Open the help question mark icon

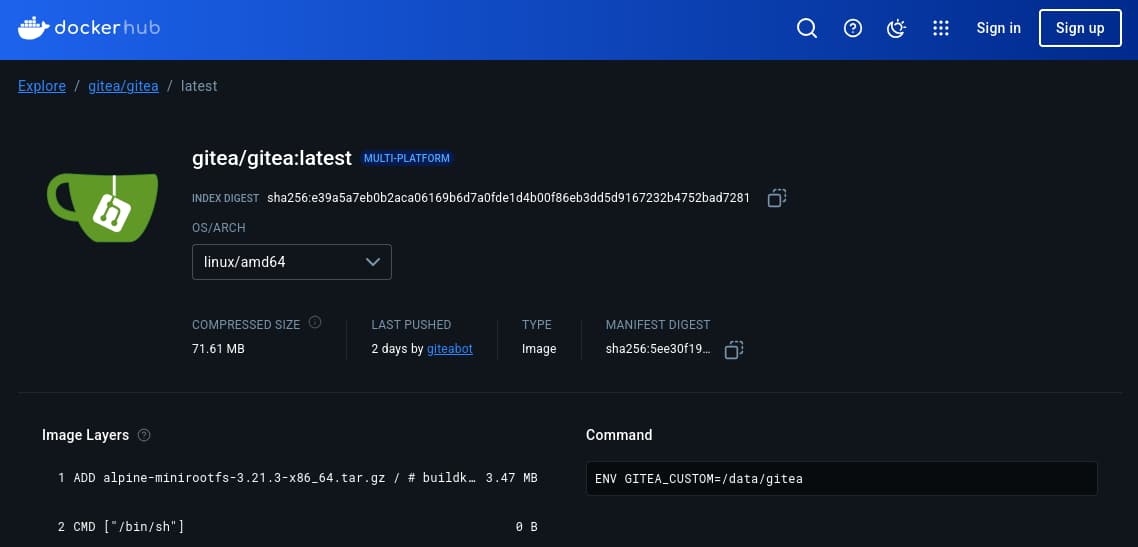click(x=853, y=28)
